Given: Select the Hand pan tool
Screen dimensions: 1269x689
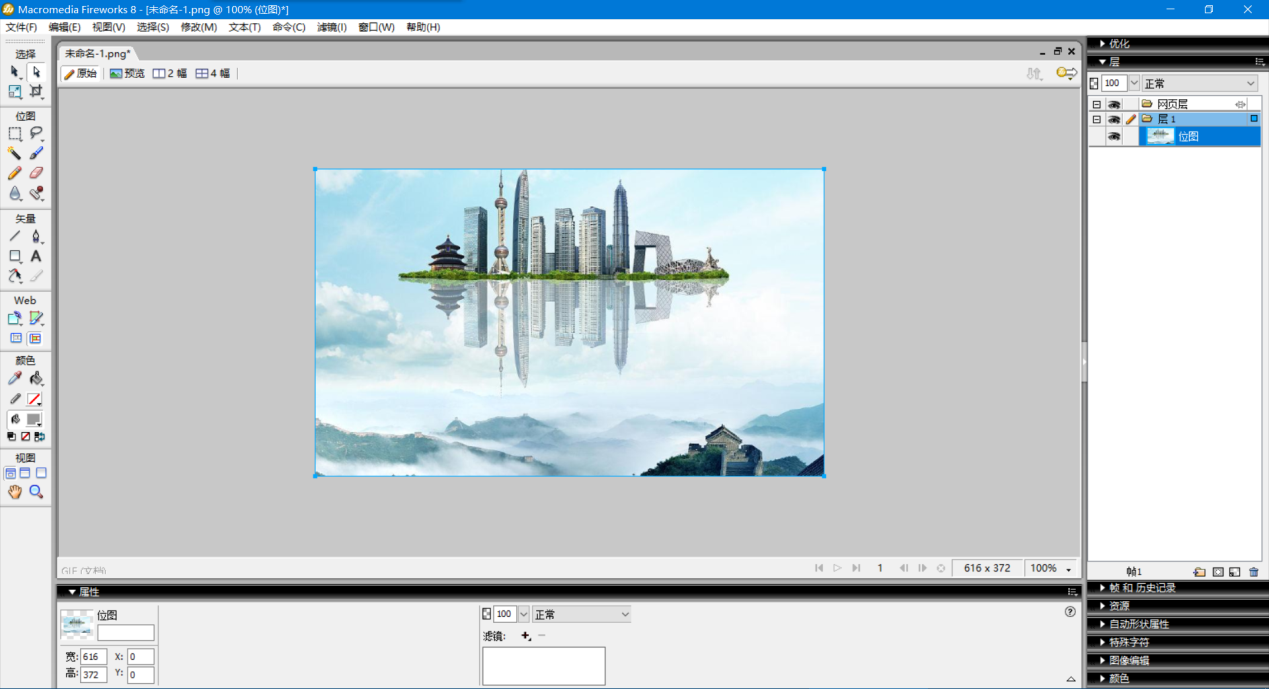Looking at the screenshot, I should 15,492.
